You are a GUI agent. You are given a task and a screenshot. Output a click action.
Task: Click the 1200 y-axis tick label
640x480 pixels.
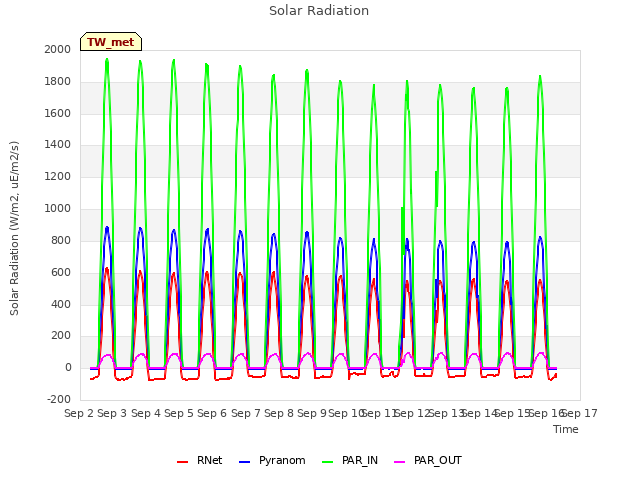coord(58,177)
